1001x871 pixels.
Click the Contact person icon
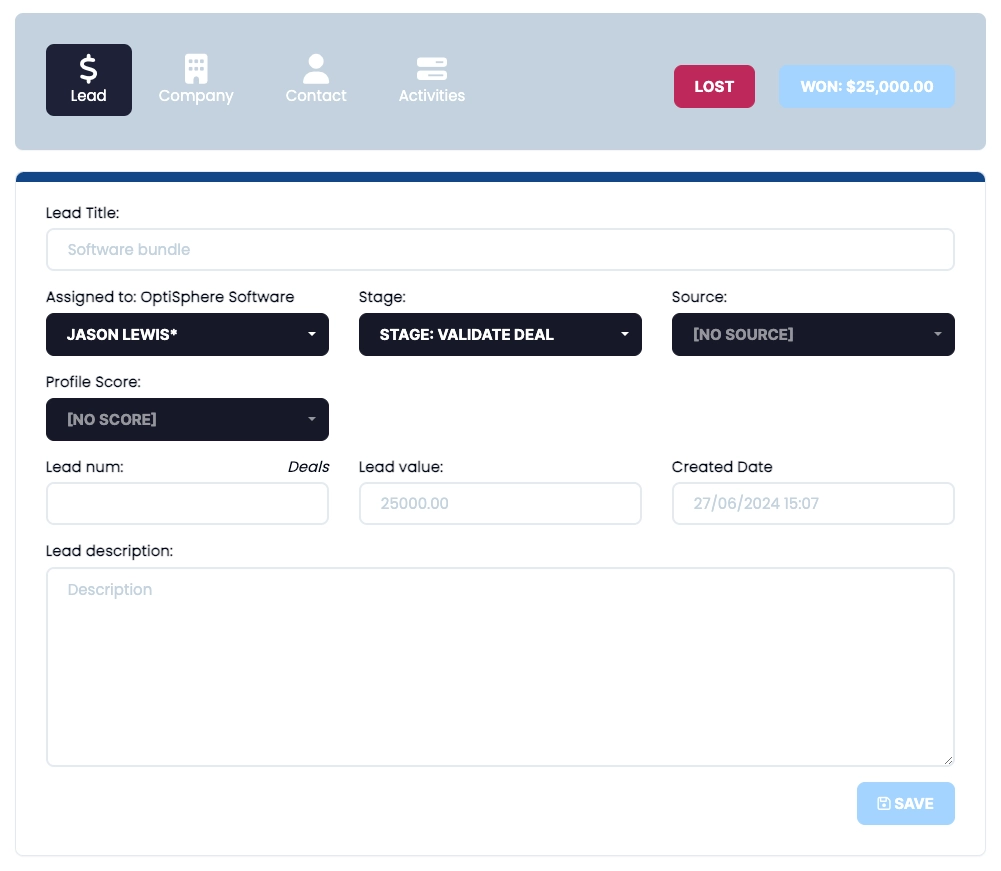(316, 68)
